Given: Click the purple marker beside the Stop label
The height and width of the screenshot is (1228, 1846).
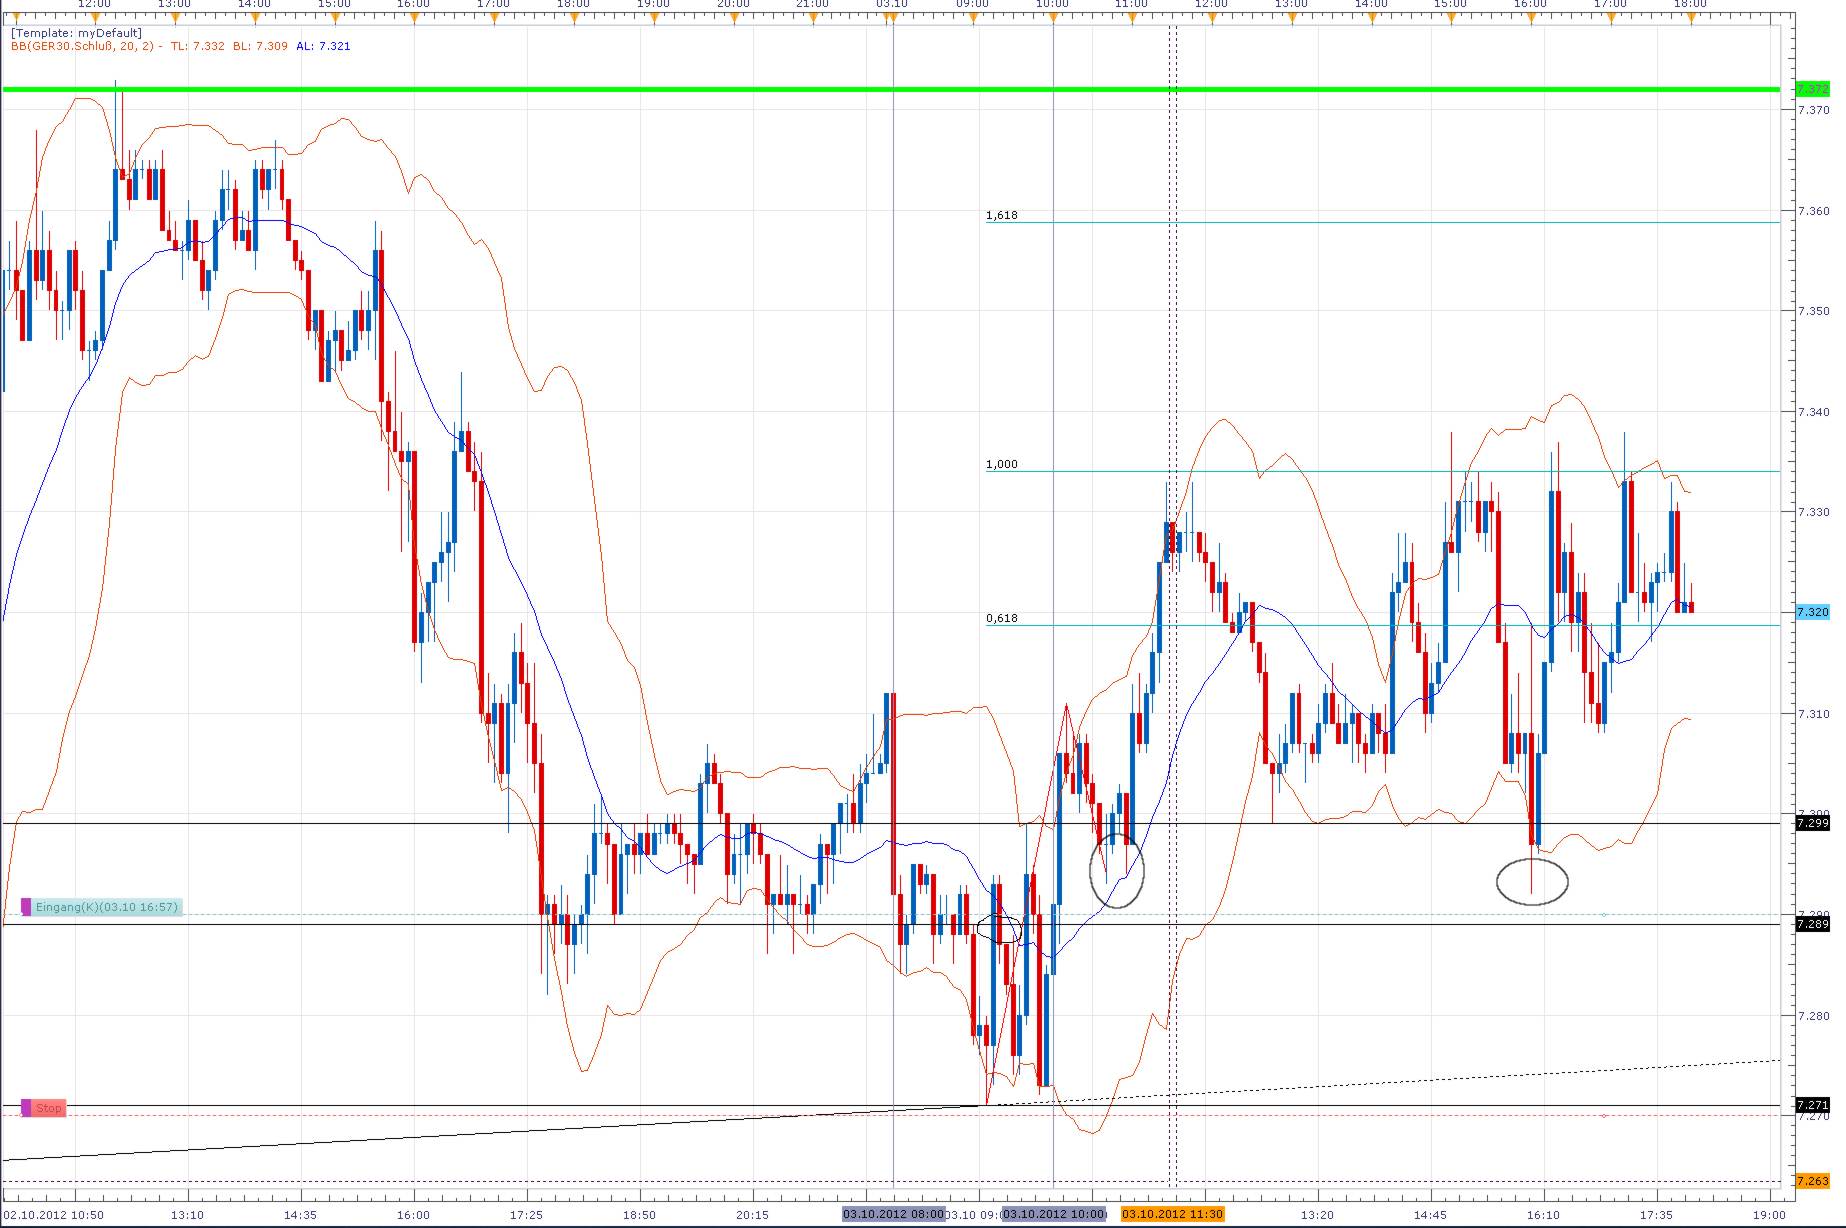Looking at the screenshot, I should coord(25,1107).
